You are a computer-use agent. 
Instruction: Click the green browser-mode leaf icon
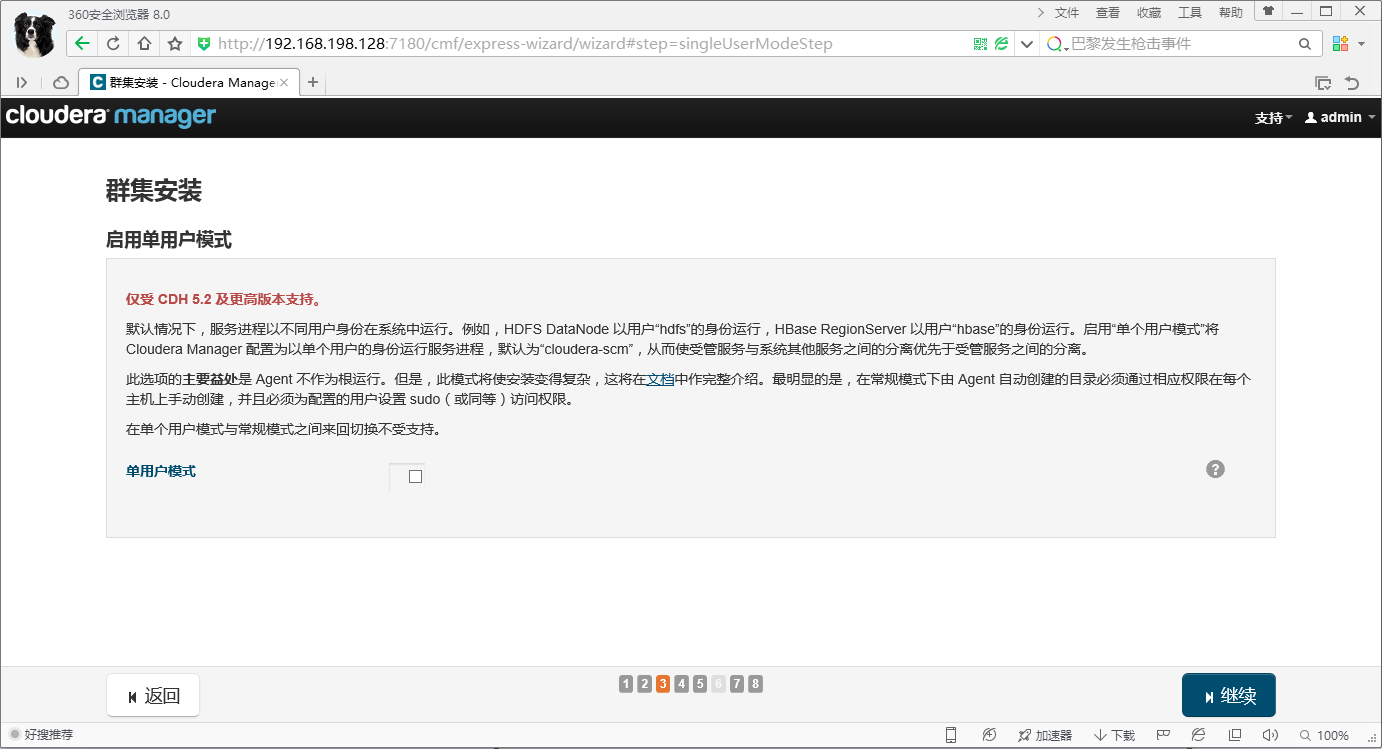click(1001, 44)
